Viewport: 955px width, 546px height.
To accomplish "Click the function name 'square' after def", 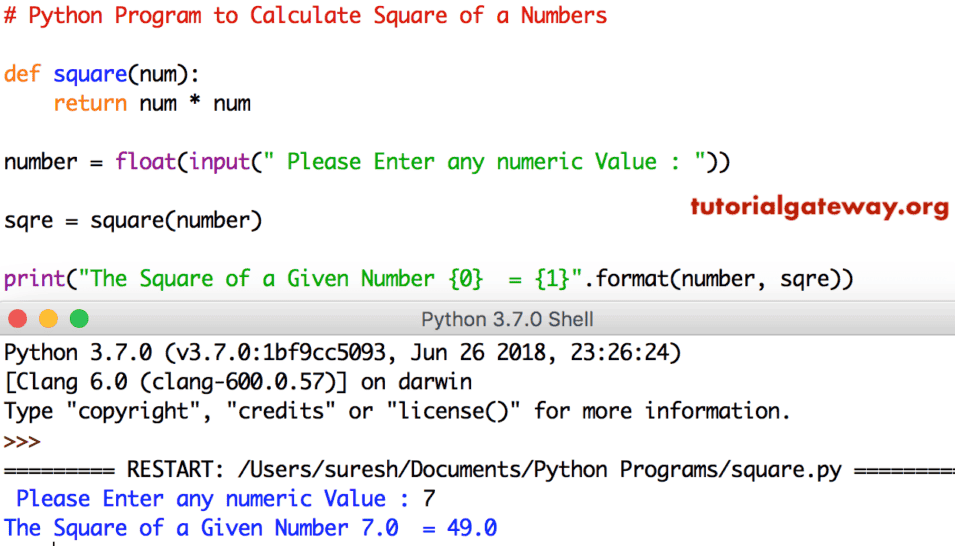I will (x=90, y=75).
